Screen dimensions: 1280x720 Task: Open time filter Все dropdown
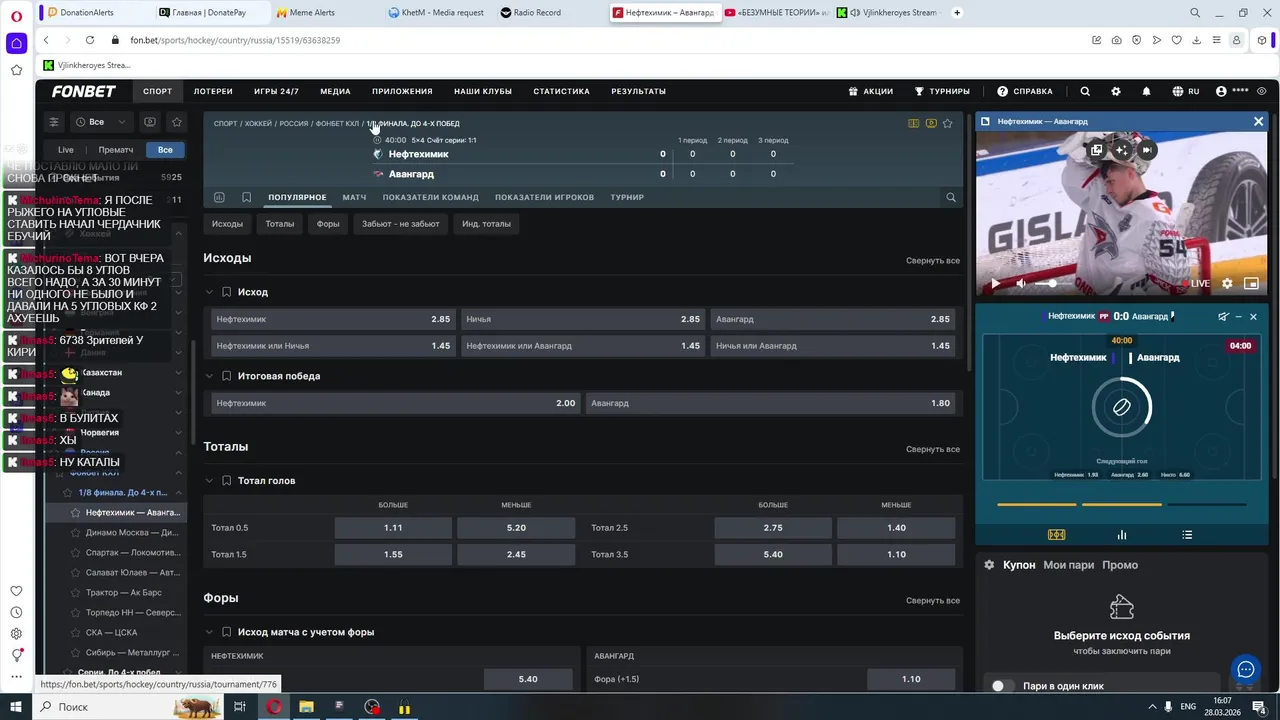[101, 122]
